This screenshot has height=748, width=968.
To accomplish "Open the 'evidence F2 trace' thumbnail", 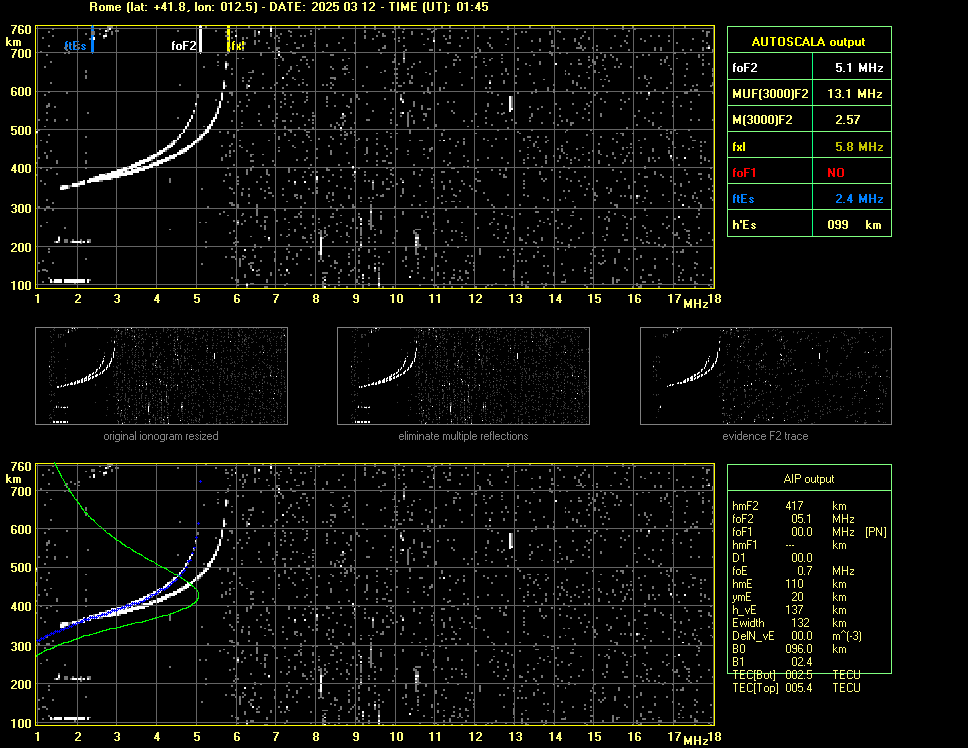I will 766,376.
